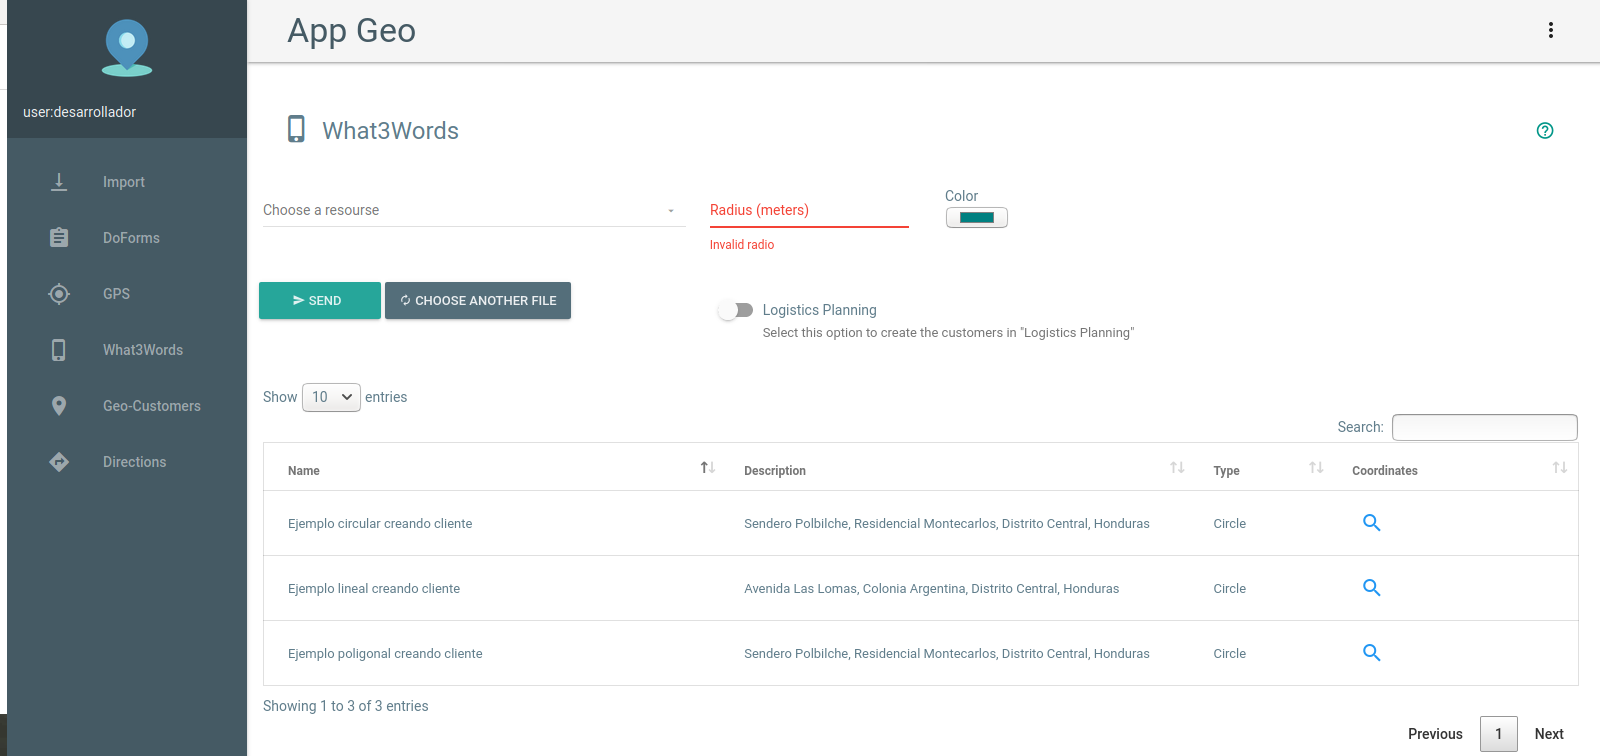The width and height of the screenshot is (1600, 756).
Task: Sort table by Description column arrows
Action: coord(1177,468)
